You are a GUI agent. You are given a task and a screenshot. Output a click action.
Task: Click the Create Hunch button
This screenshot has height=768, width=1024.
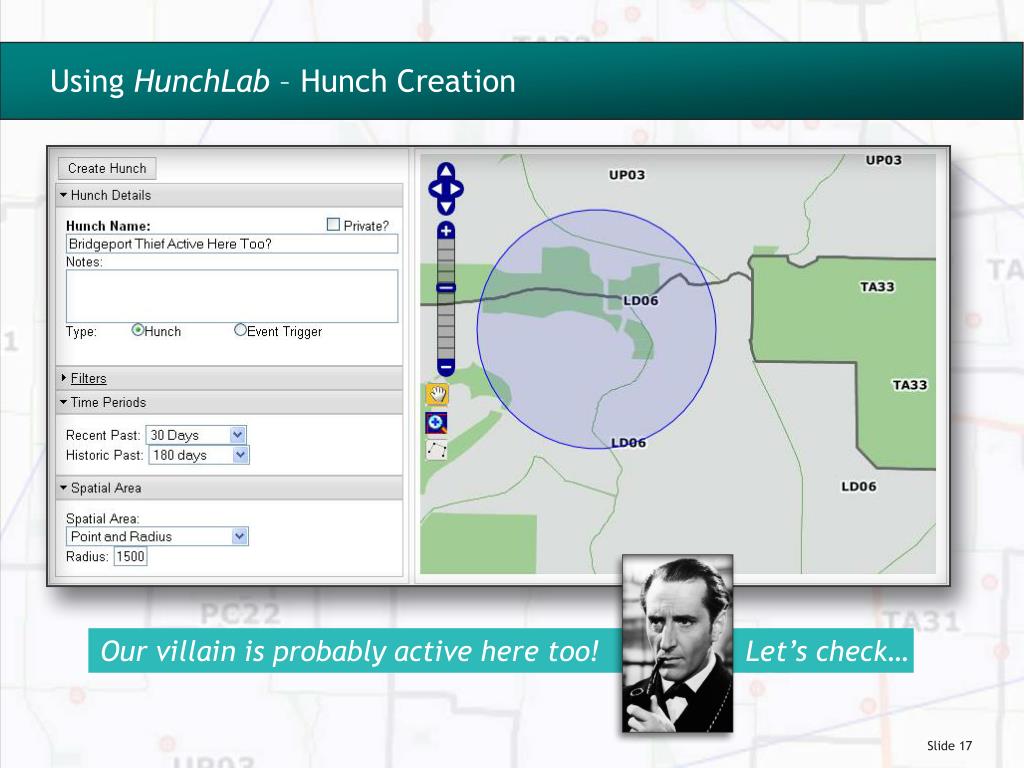(107, 168)
